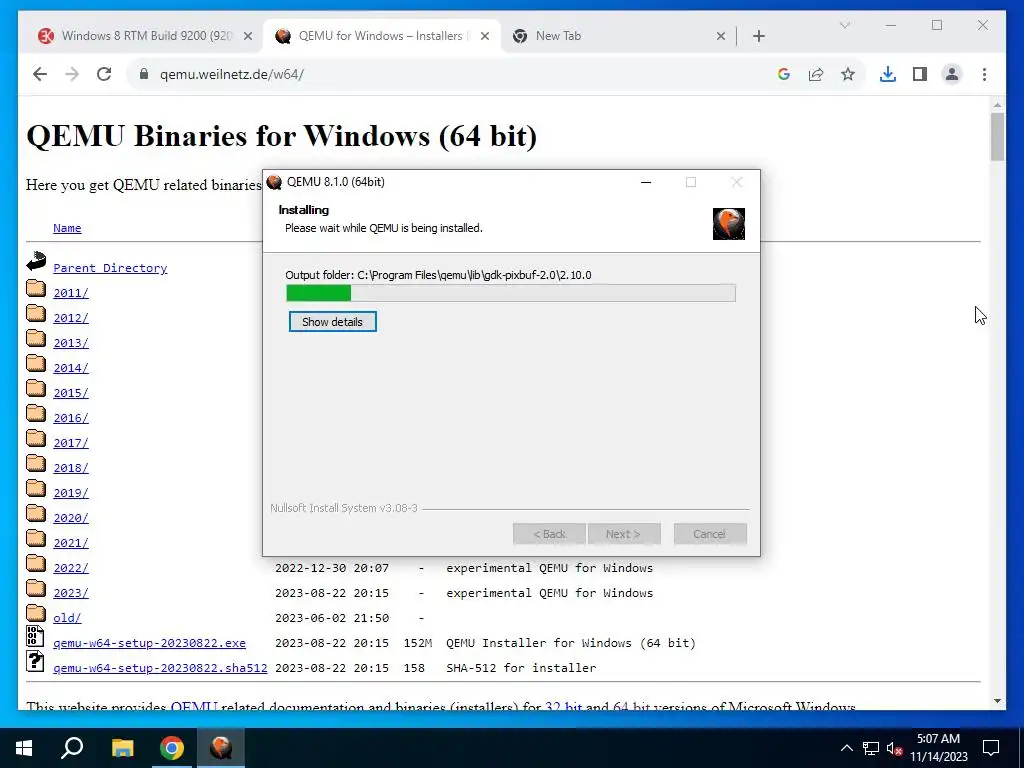
Task: Open the 2018/ folder link
Action: tap(71, 468)
